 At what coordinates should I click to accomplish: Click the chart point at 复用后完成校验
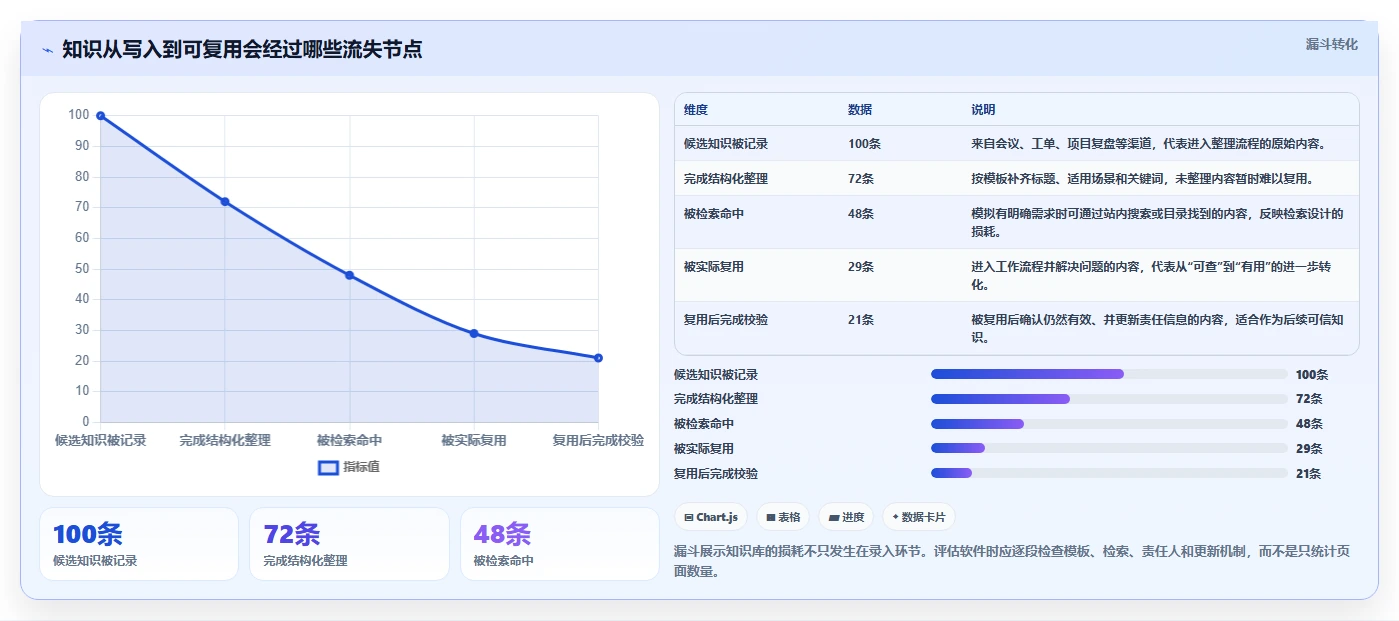pyautogui.click(x=598, y=358)
